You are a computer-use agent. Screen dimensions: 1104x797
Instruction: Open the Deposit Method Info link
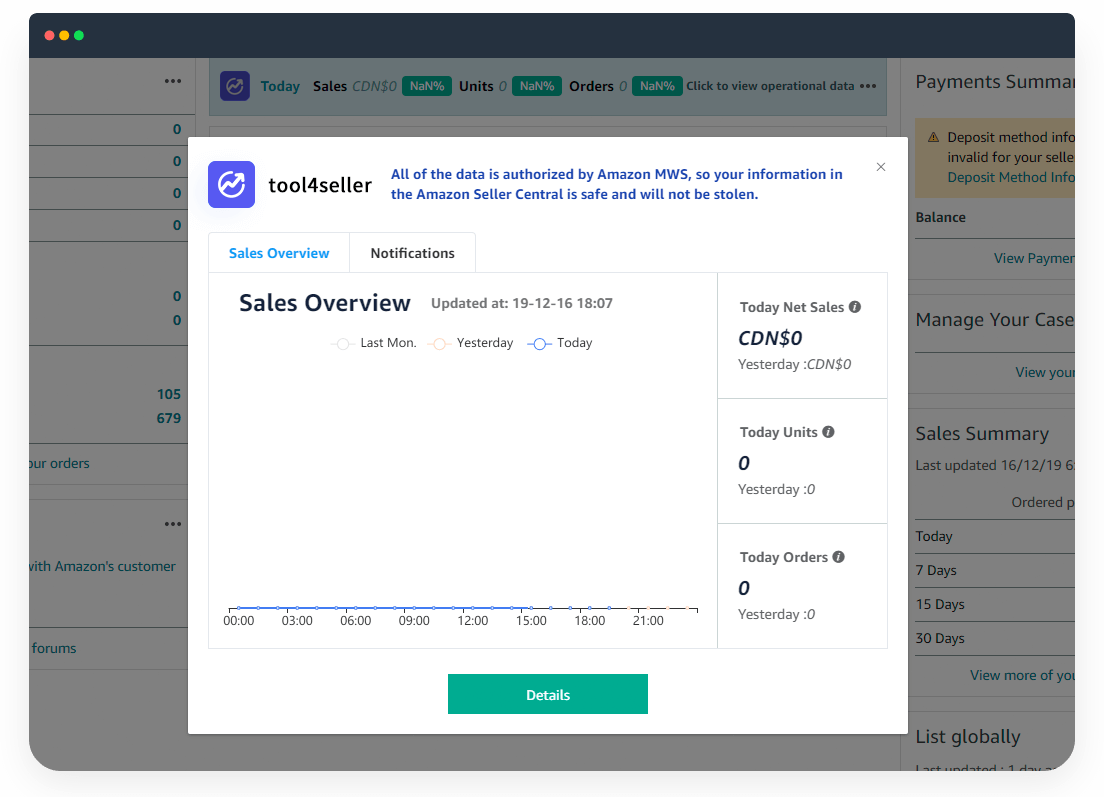point(1011,177)
